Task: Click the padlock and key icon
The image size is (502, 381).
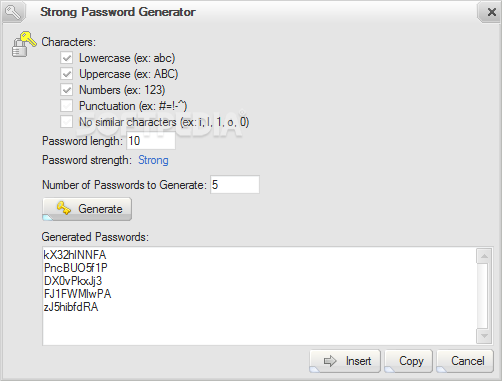Action: pyautogui.click(x=24, y=44)
